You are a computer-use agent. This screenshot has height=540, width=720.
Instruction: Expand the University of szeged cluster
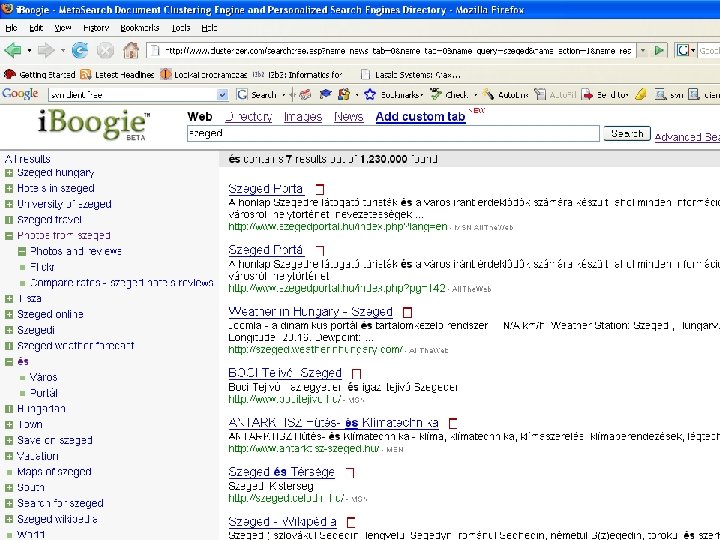[9, 204]
